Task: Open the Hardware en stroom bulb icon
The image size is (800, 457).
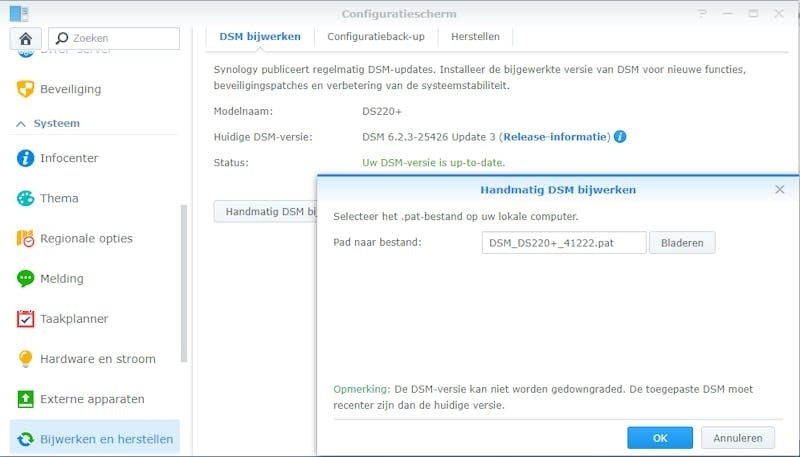Action: click(25, 359)
